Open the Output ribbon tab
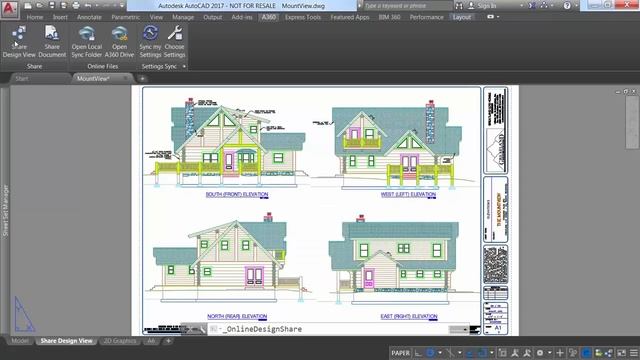The height and width of the screenshot is (360, 640). point(213,17)
